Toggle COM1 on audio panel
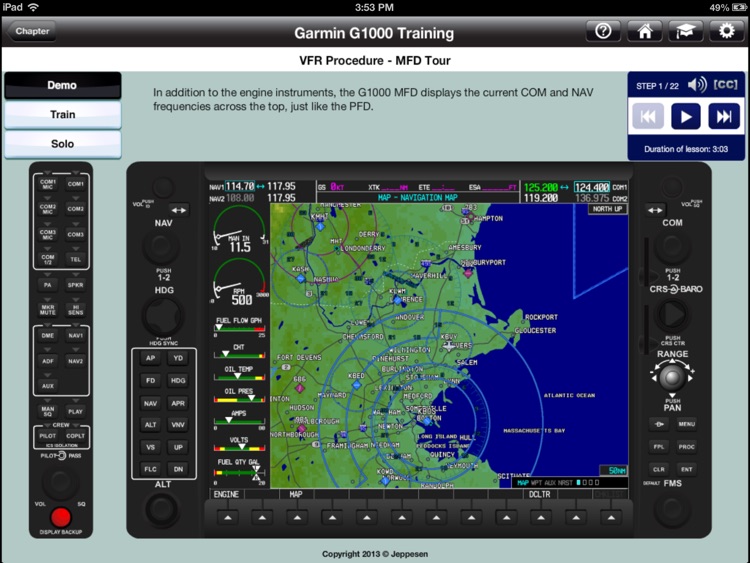The height and width of the screenshot is (563, 750). tap(76, 184)
